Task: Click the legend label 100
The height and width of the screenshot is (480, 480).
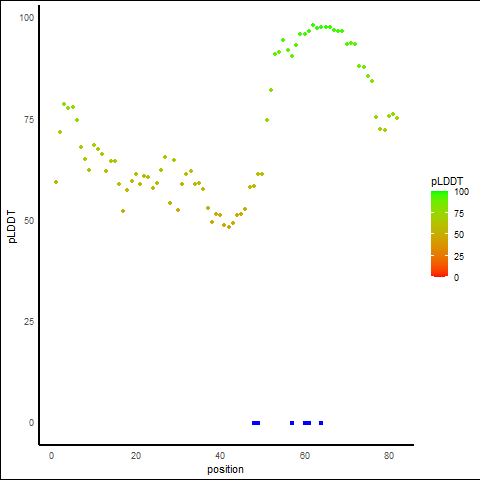Action: (x=461, y=192)
